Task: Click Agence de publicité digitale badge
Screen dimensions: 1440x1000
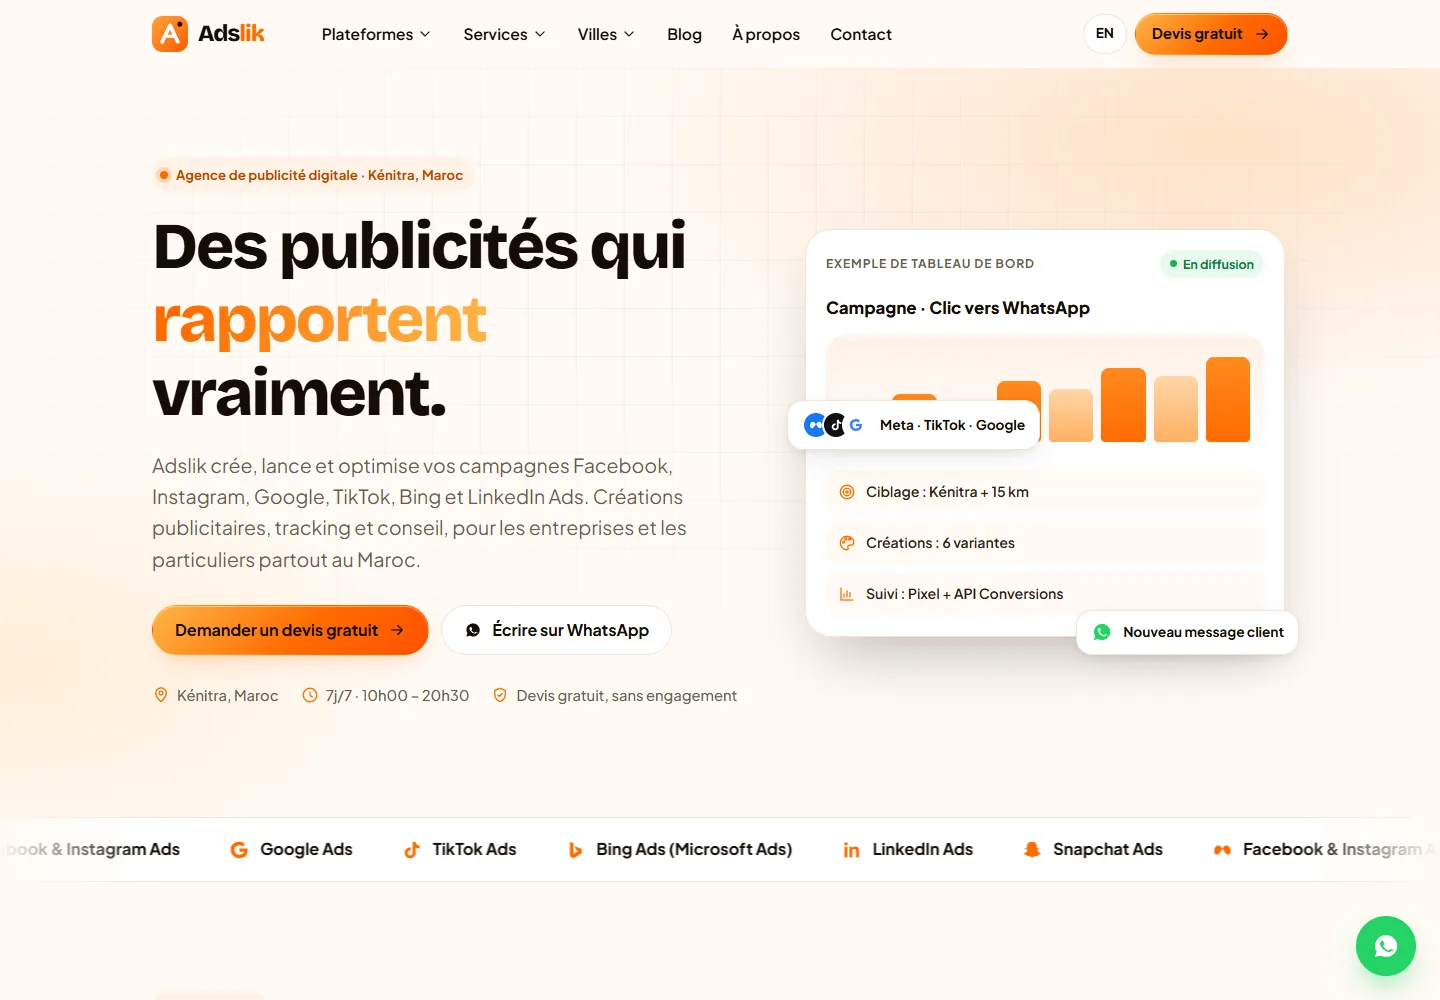Action: [313, 175]
